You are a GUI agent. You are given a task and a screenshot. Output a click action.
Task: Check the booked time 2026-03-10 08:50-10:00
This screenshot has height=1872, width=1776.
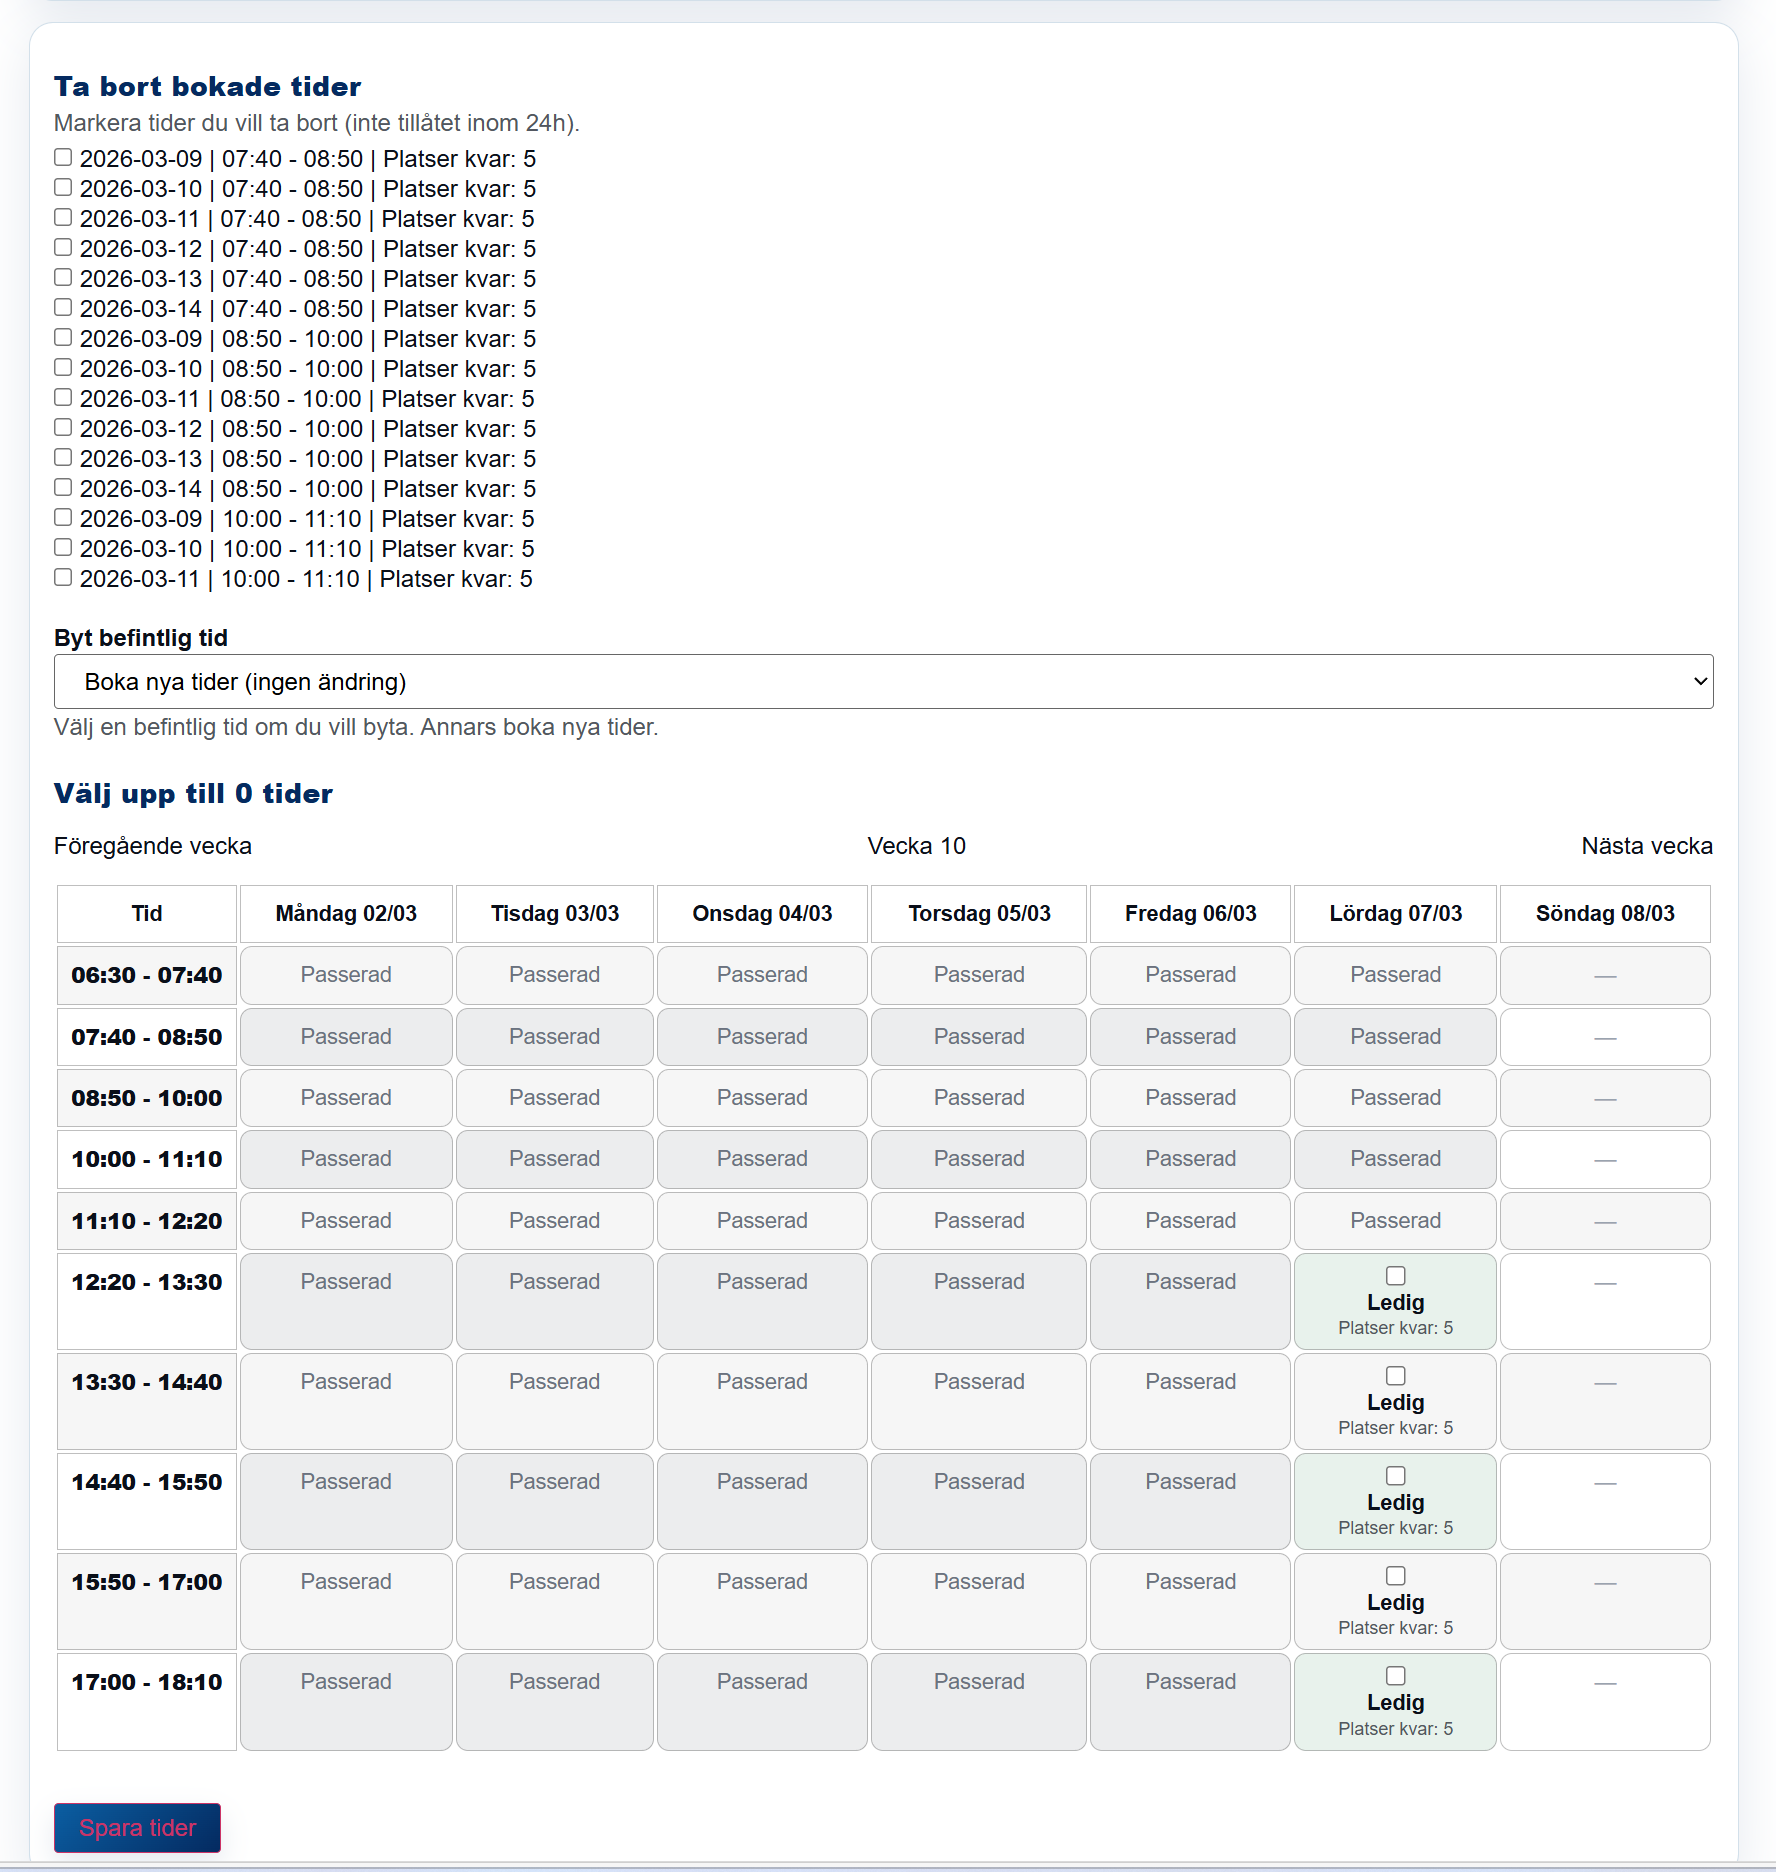pyautogui.click(x=63, y=367)
